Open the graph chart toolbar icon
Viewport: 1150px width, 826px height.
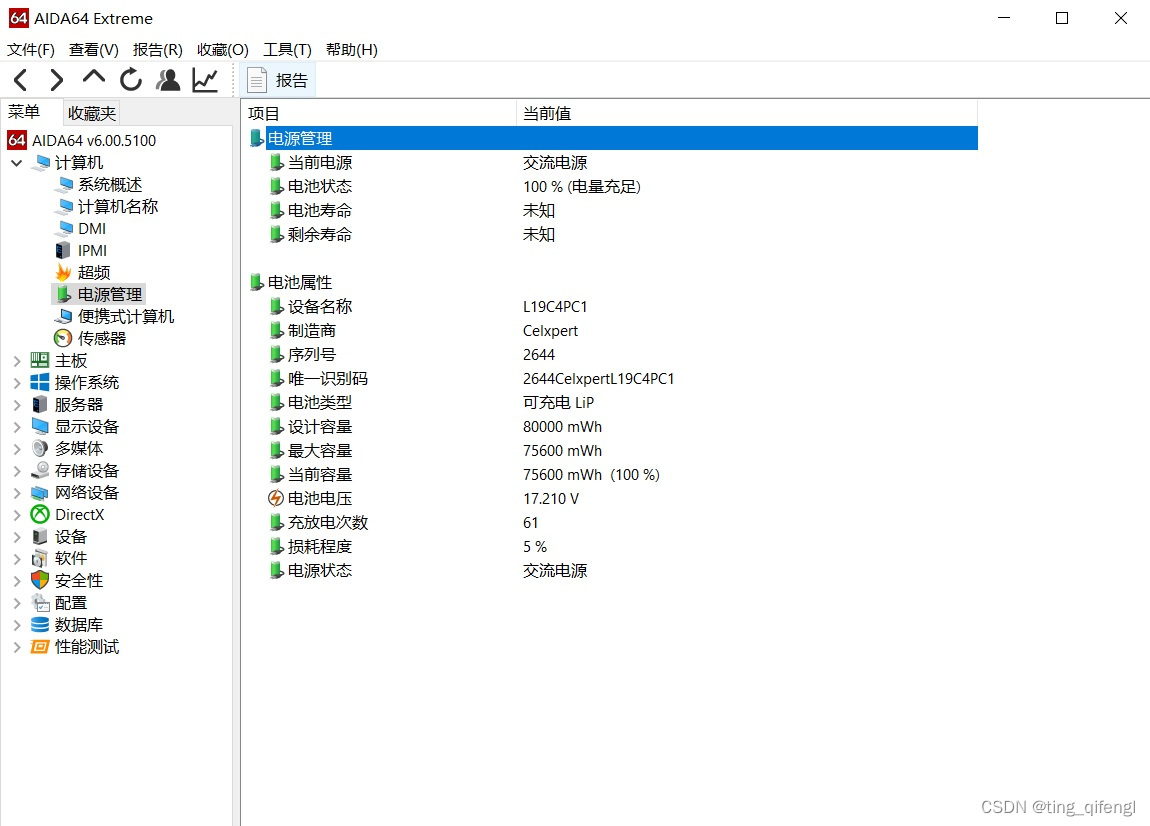(205, 79)
